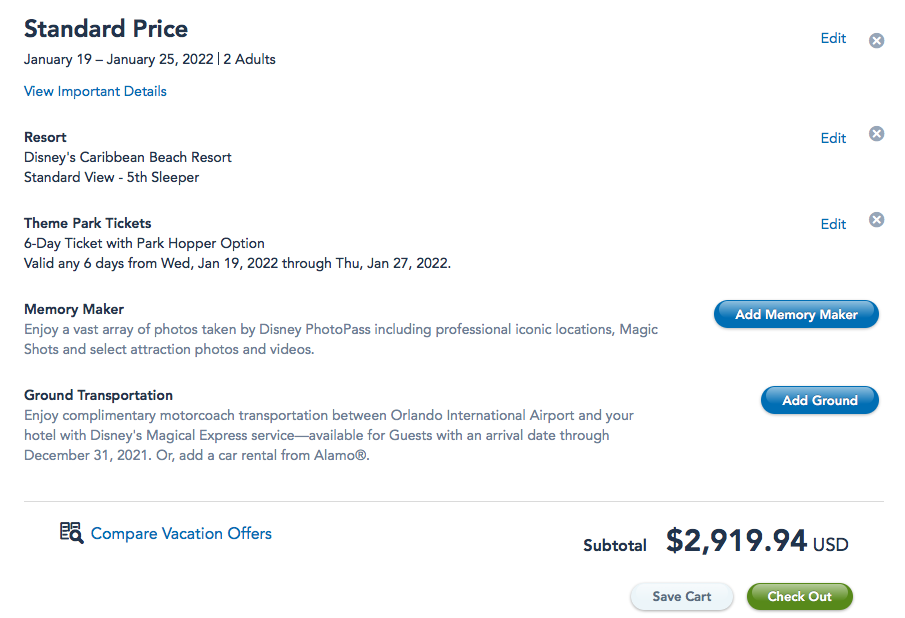Save the cart with Save Cart

point(681,597)
